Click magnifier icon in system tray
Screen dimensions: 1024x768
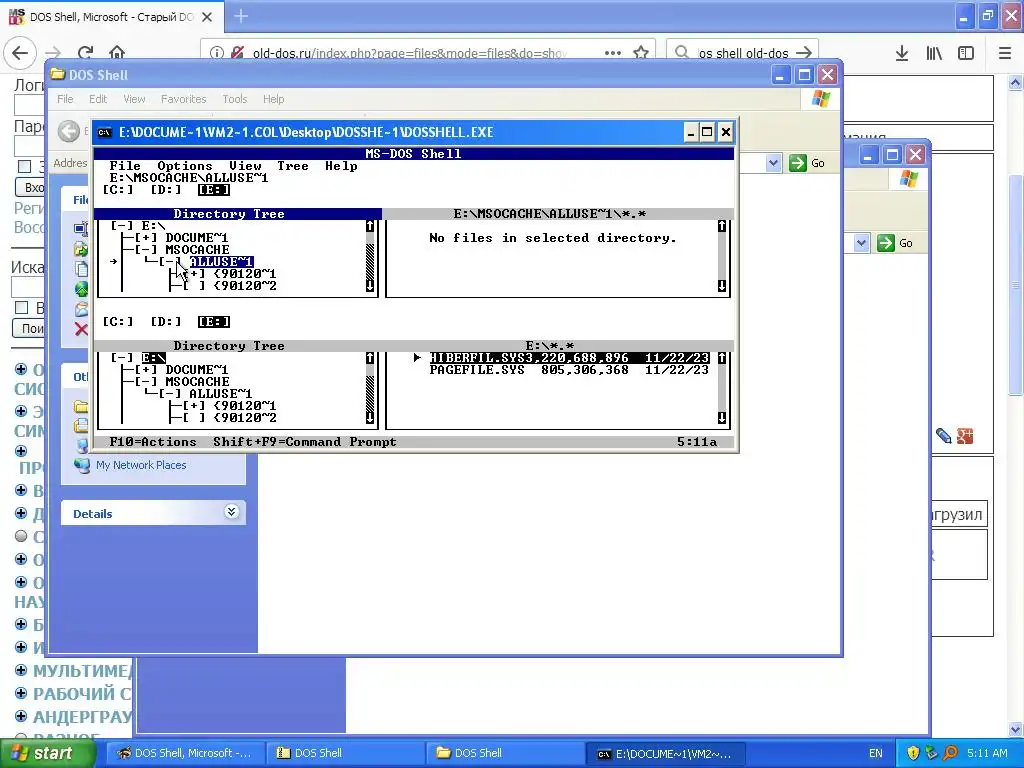click(x=950, y=753)
